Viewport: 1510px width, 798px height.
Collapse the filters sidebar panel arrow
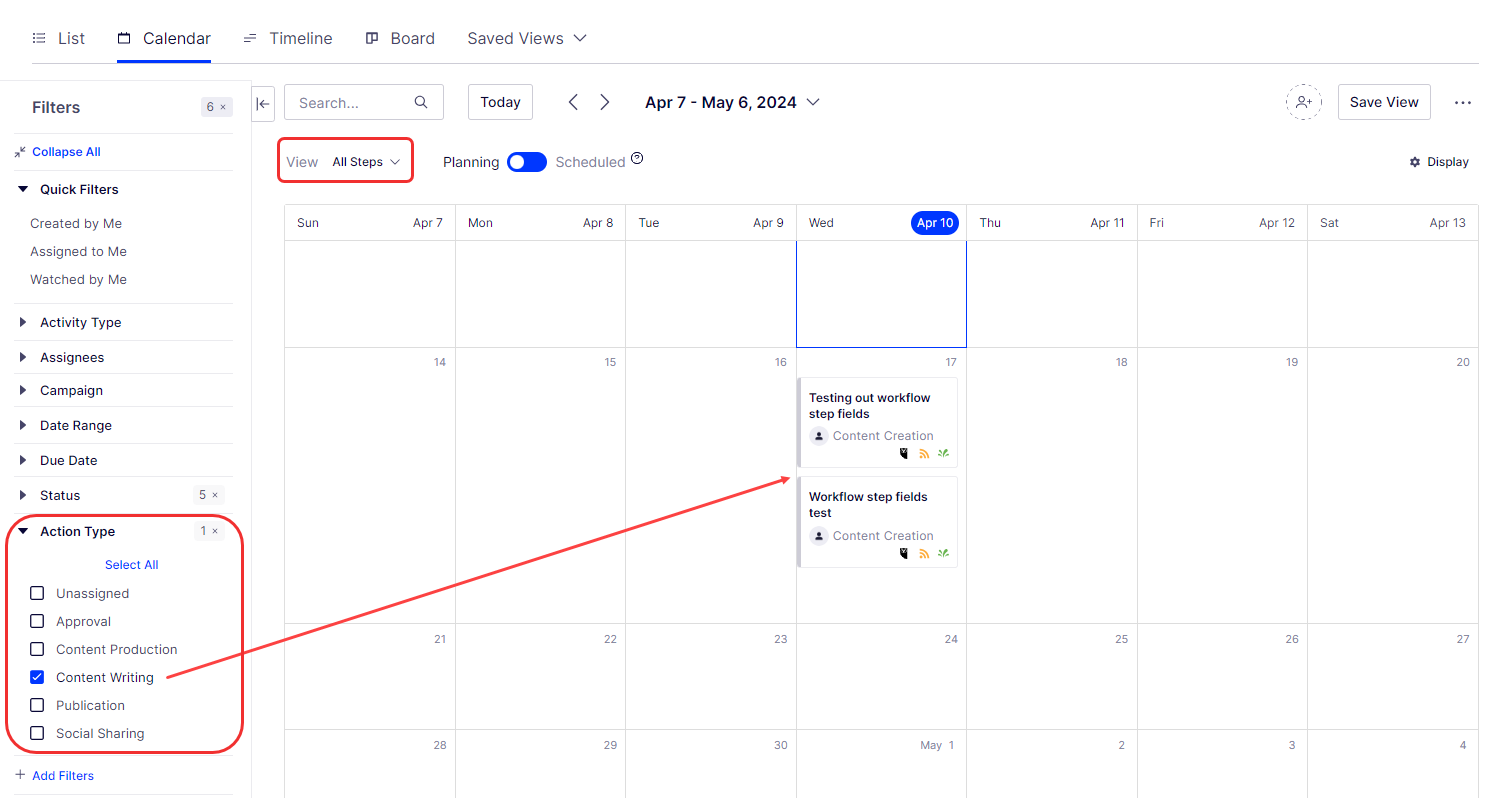264,102
